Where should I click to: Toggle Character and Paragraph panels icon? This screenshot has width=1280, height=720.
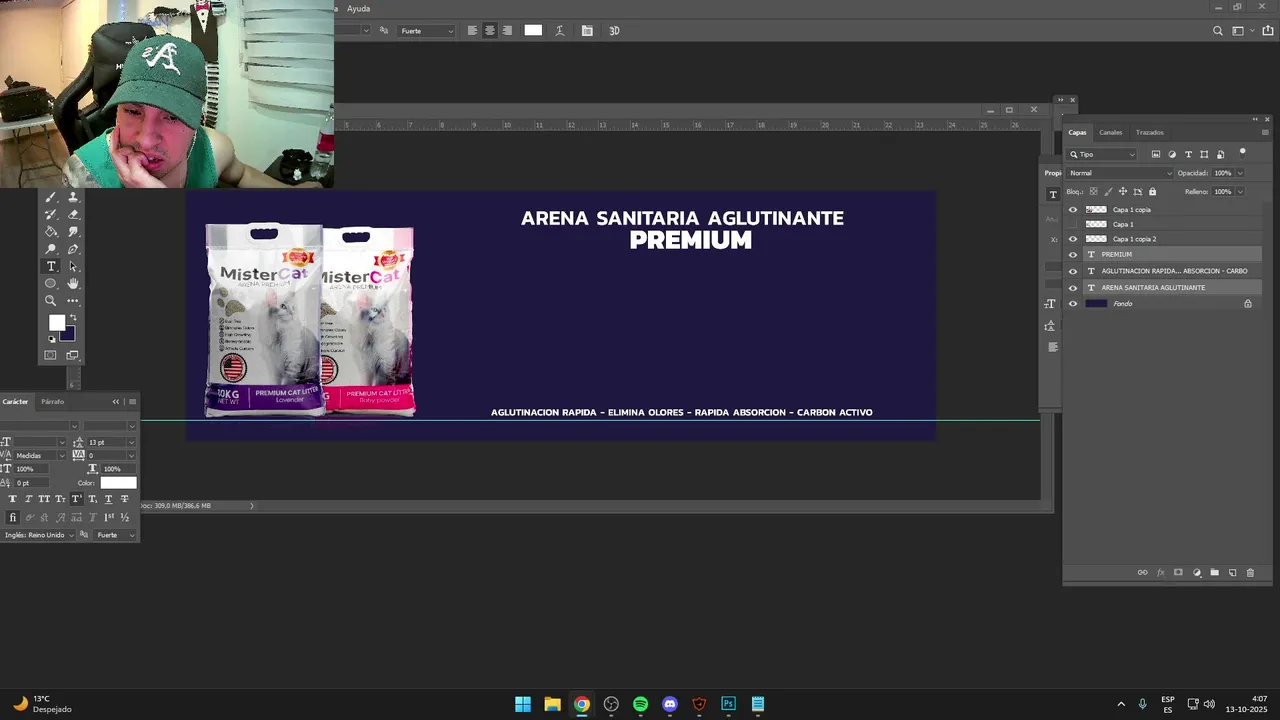[x=587, y=31]
